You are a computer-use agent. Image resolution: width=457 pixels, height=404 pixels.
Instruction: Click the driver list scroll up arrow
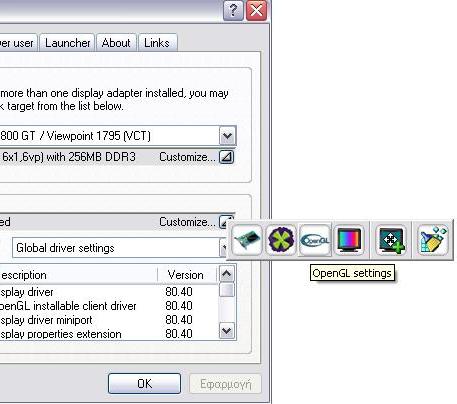[227, 274]
